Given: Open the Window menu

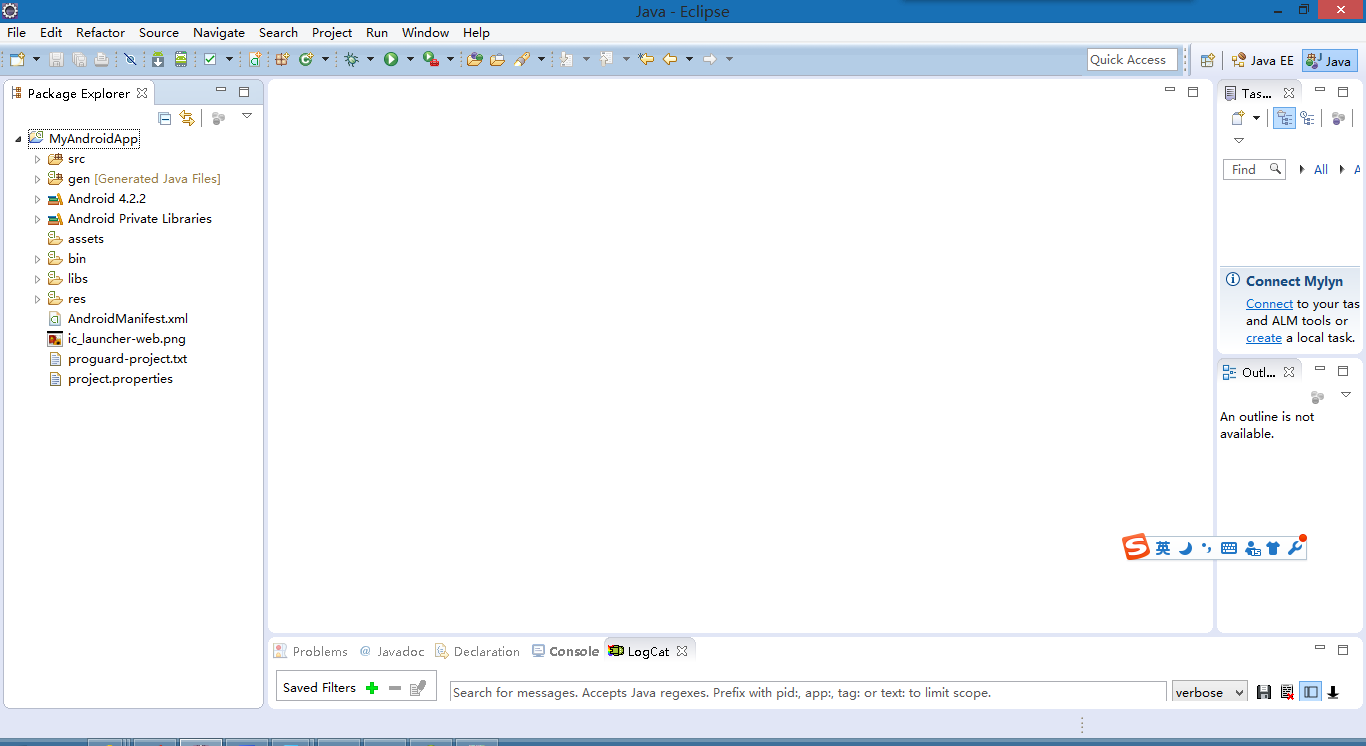Looking at the screenshot, I should point(426,32).
